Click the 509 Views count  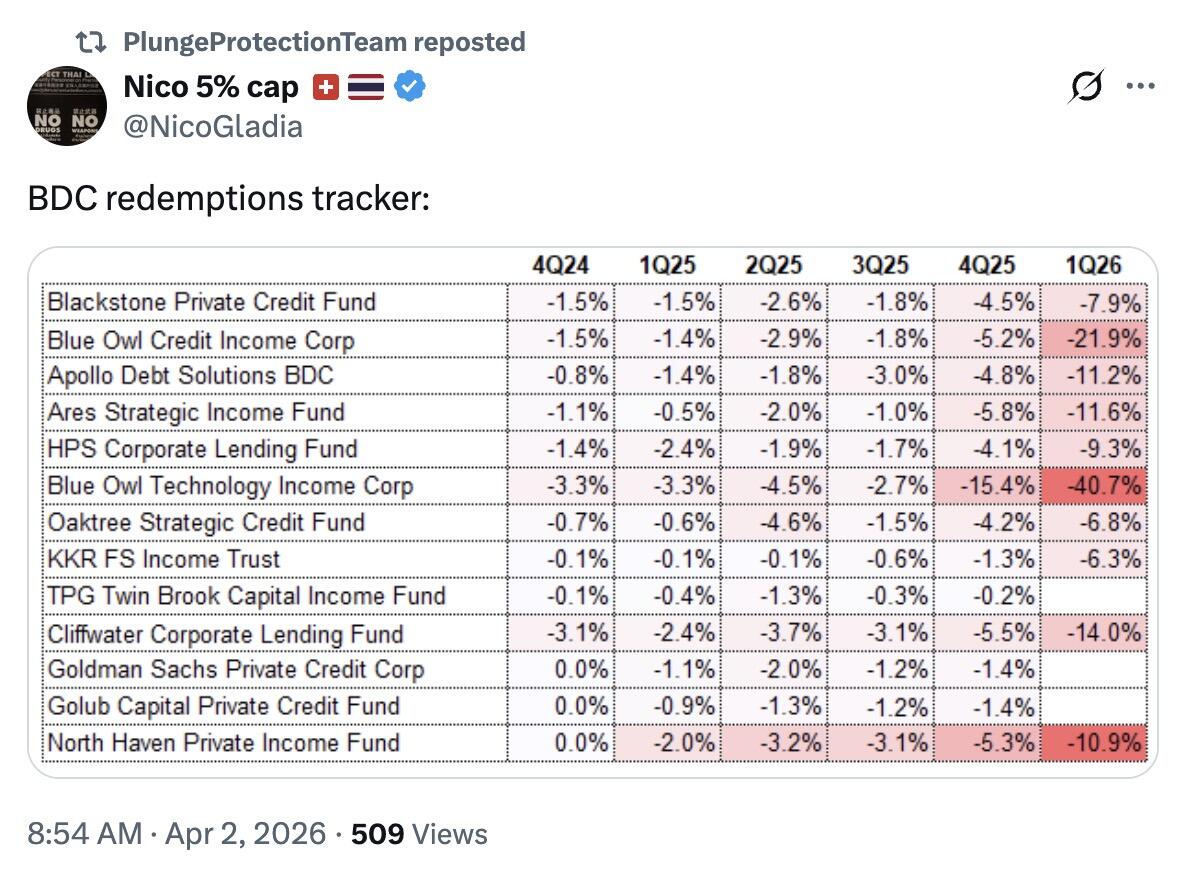click(x=419, y=833)
